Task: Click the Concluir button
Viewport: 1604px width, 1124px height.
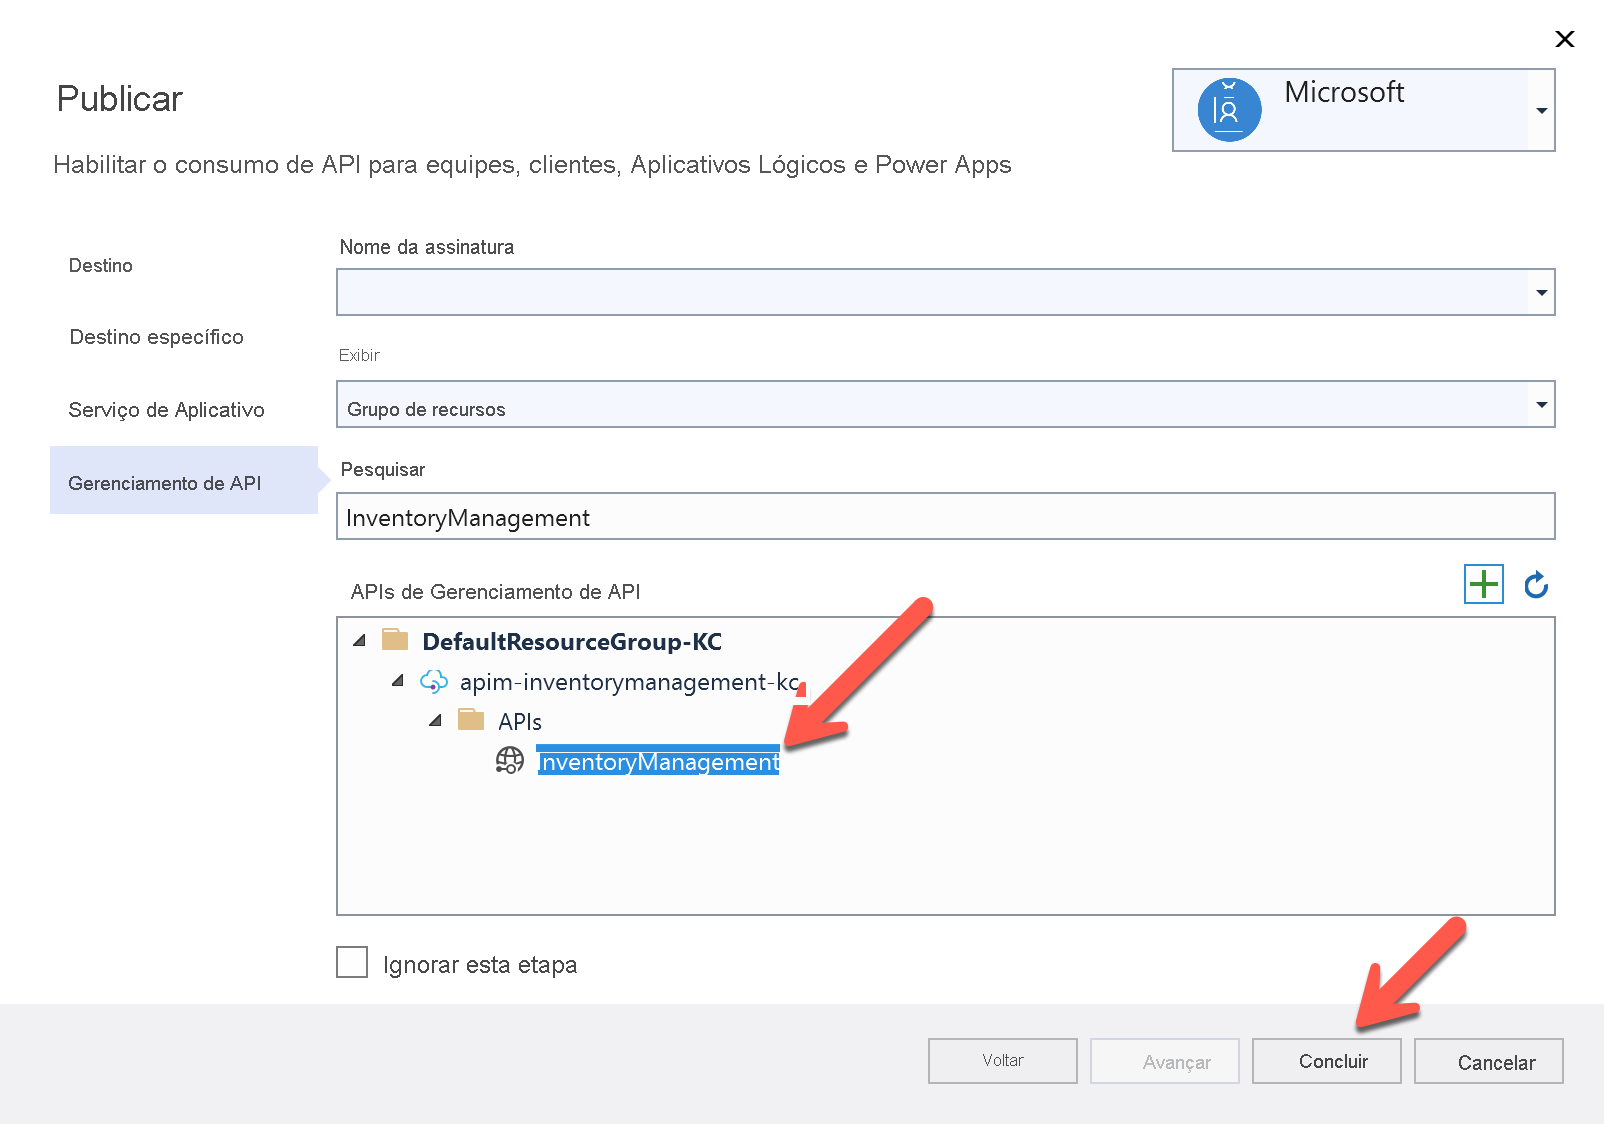Action: pyautogui.click(x=1326, y=1061)
